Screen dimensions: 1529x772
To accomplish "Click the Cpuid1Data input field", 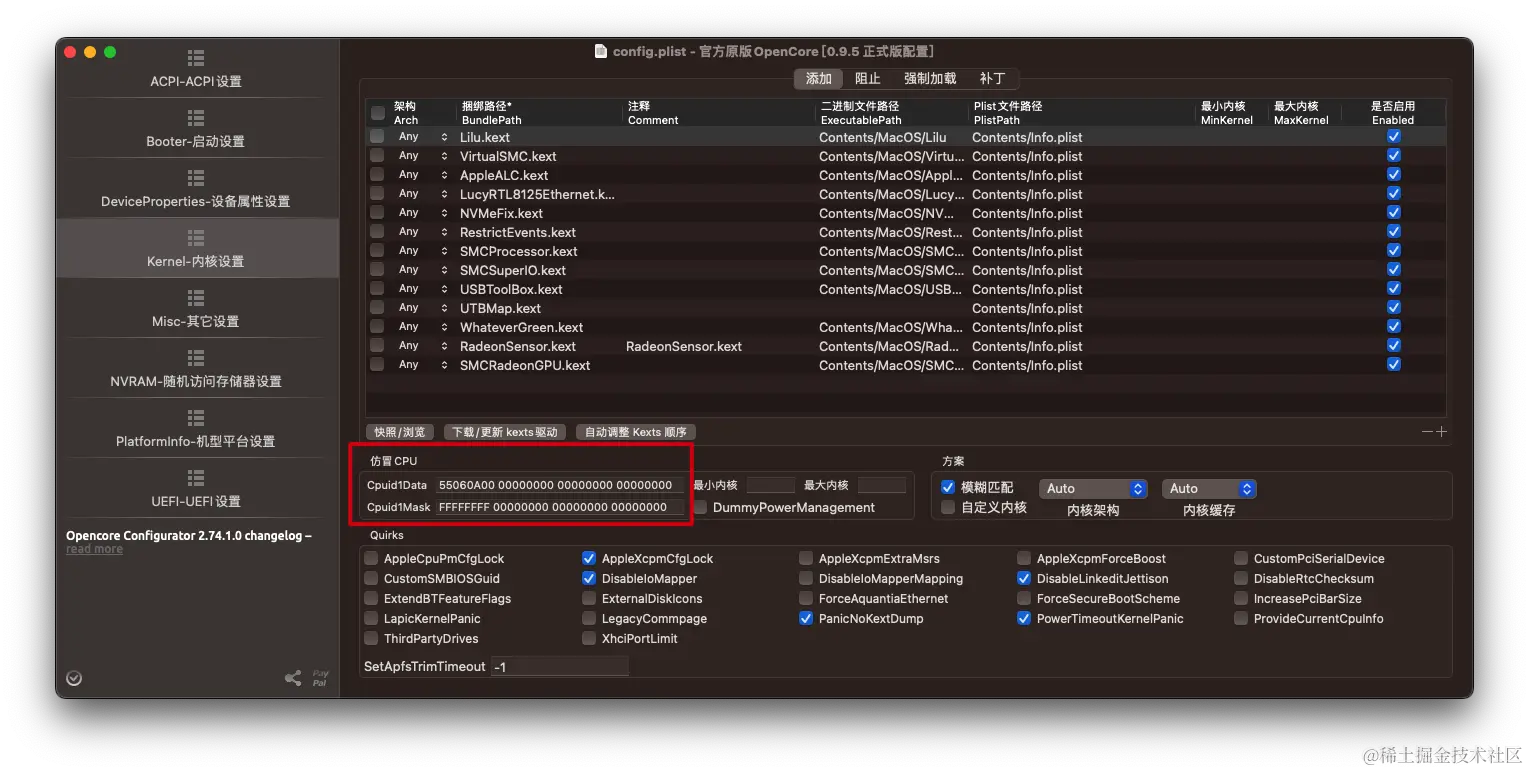I will [559, 485].
